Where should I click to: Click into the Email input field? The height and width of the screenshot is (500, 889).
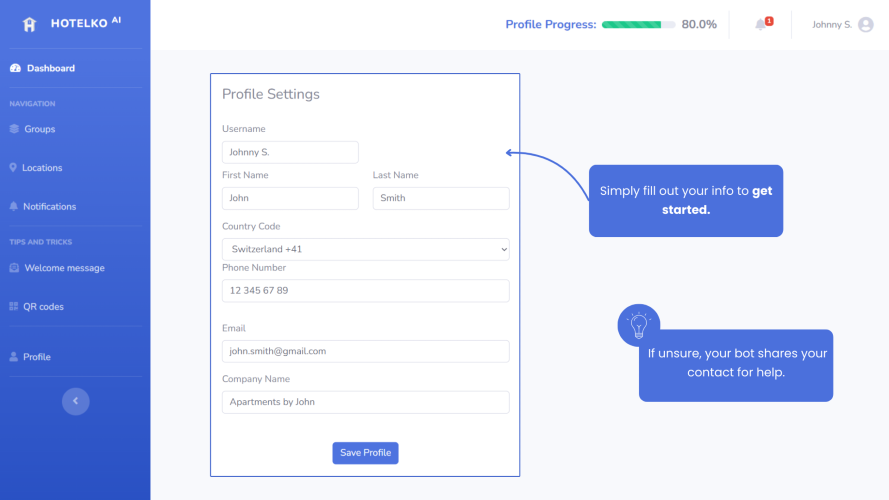point(366,351)
